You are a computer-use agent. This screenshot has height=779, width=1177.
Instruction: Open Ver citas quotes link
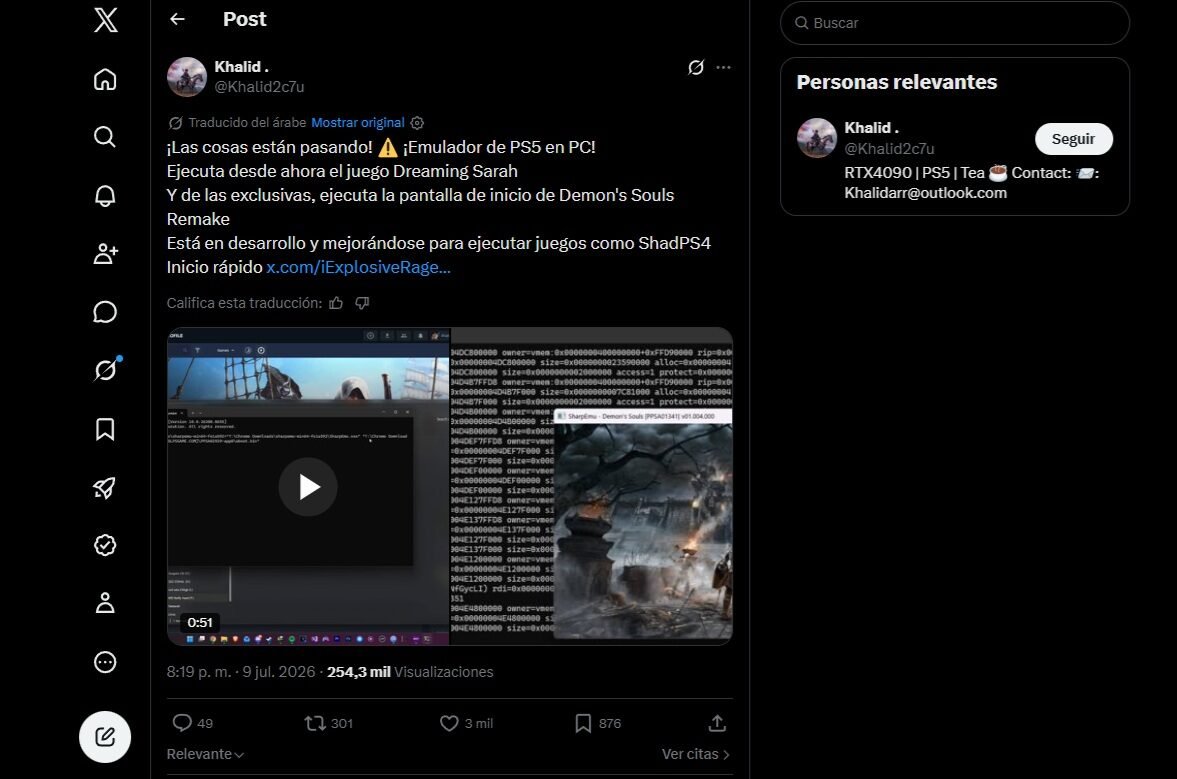pyautogui.click(x=696, y=754)
